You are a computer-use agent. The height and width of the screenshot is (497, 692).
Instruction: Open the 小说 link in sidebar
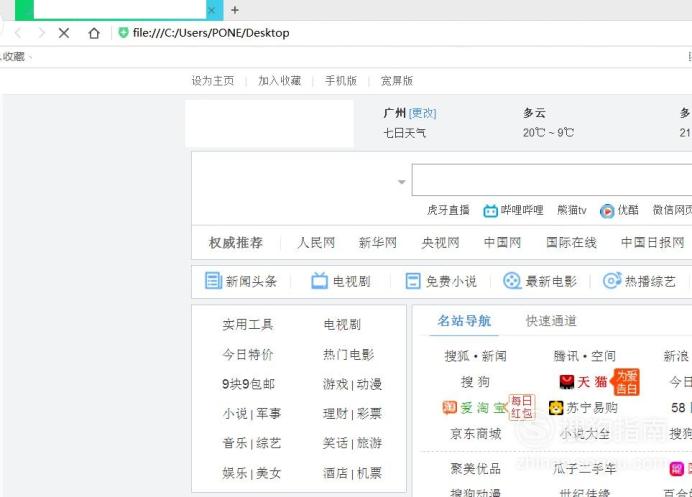coord(235,414)
